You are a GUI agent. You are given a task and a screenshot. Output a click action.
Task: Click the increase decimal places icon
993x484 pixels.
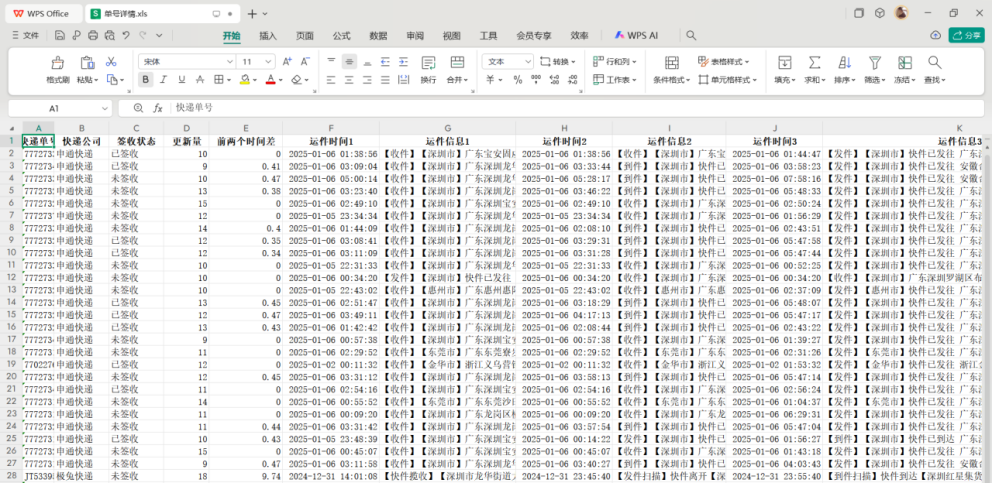(555, 80)
